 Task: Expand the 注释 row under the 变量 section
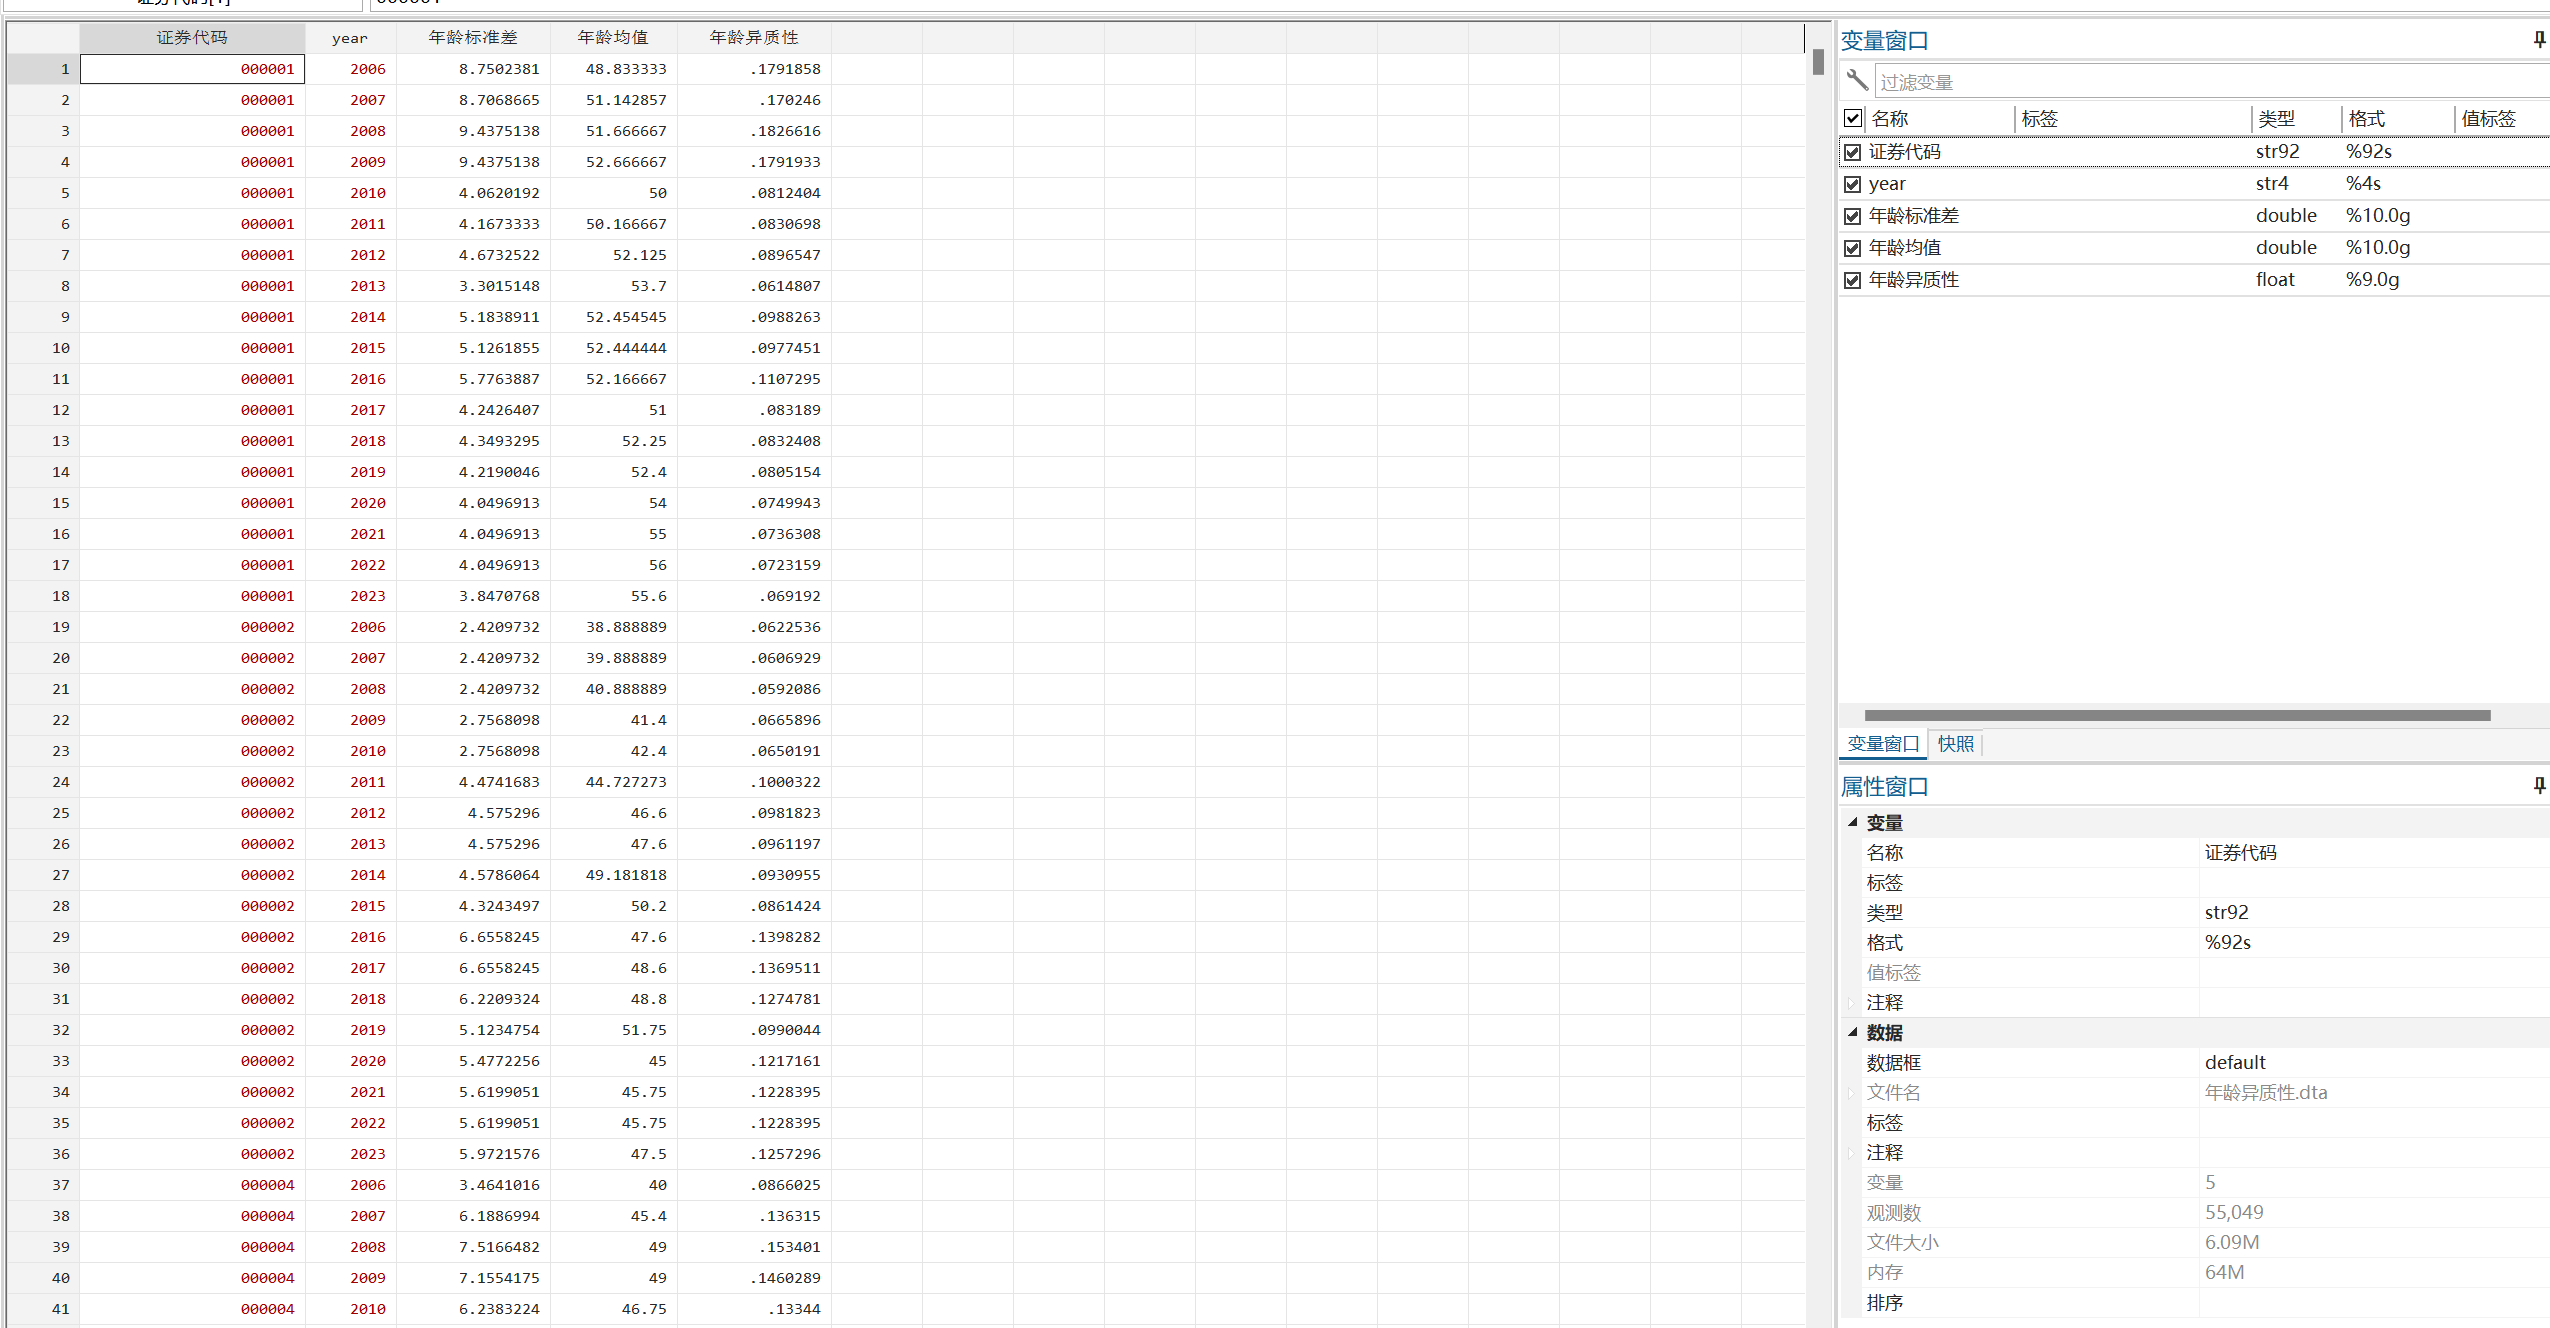point(1851,1003)
